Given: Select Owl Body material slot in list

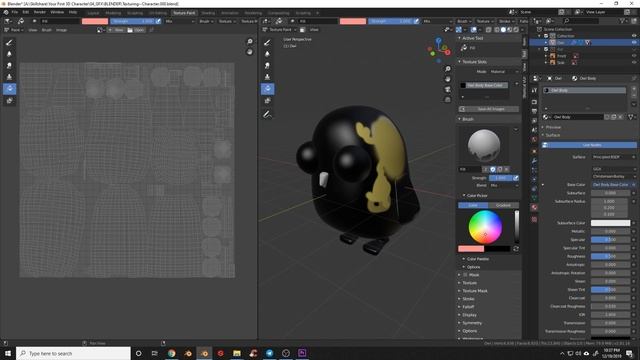Looking at the screenshot, I should (584, 90).
